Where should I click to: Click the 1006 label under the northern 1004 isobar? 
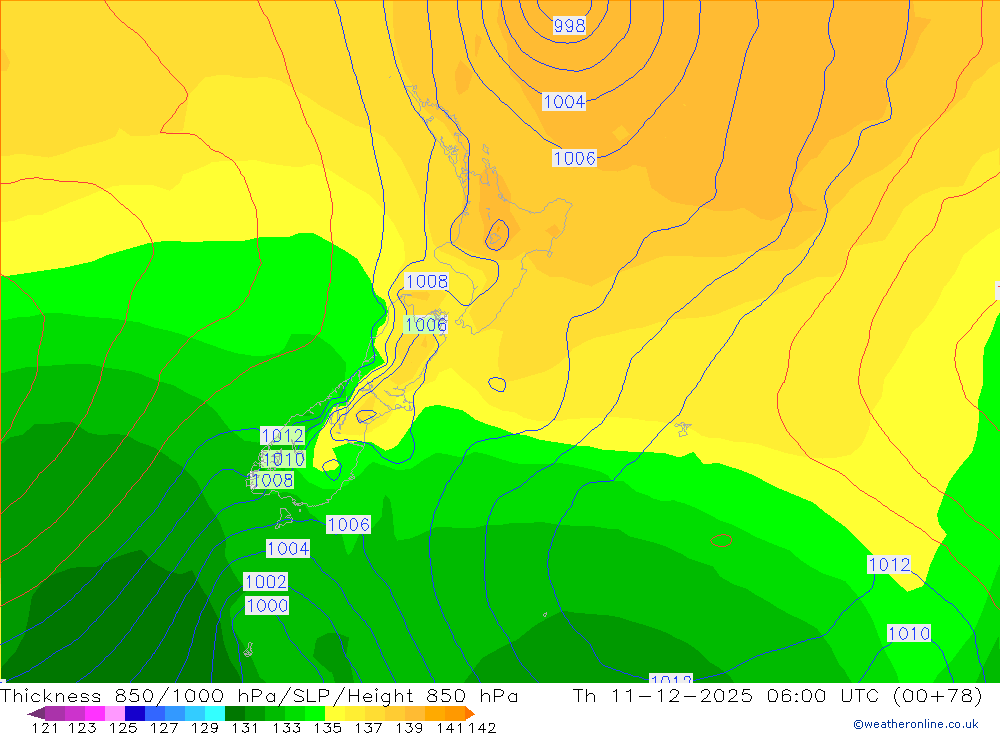[574, 158]
